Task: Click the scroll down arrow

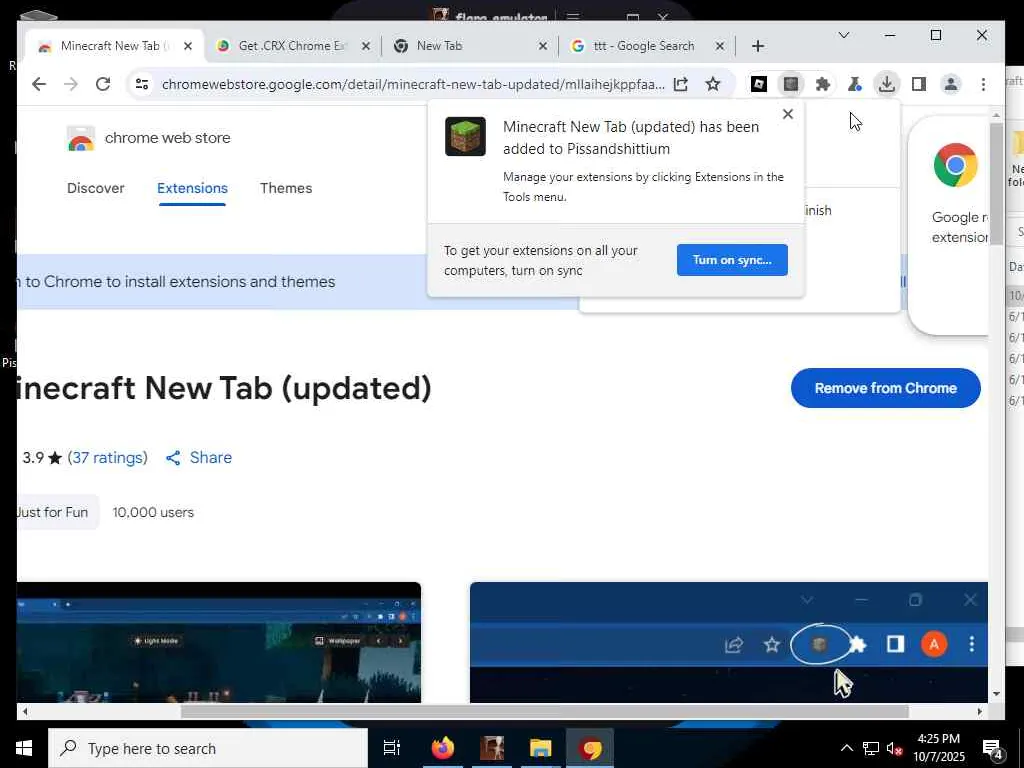Action: click(x=996, y=694)
